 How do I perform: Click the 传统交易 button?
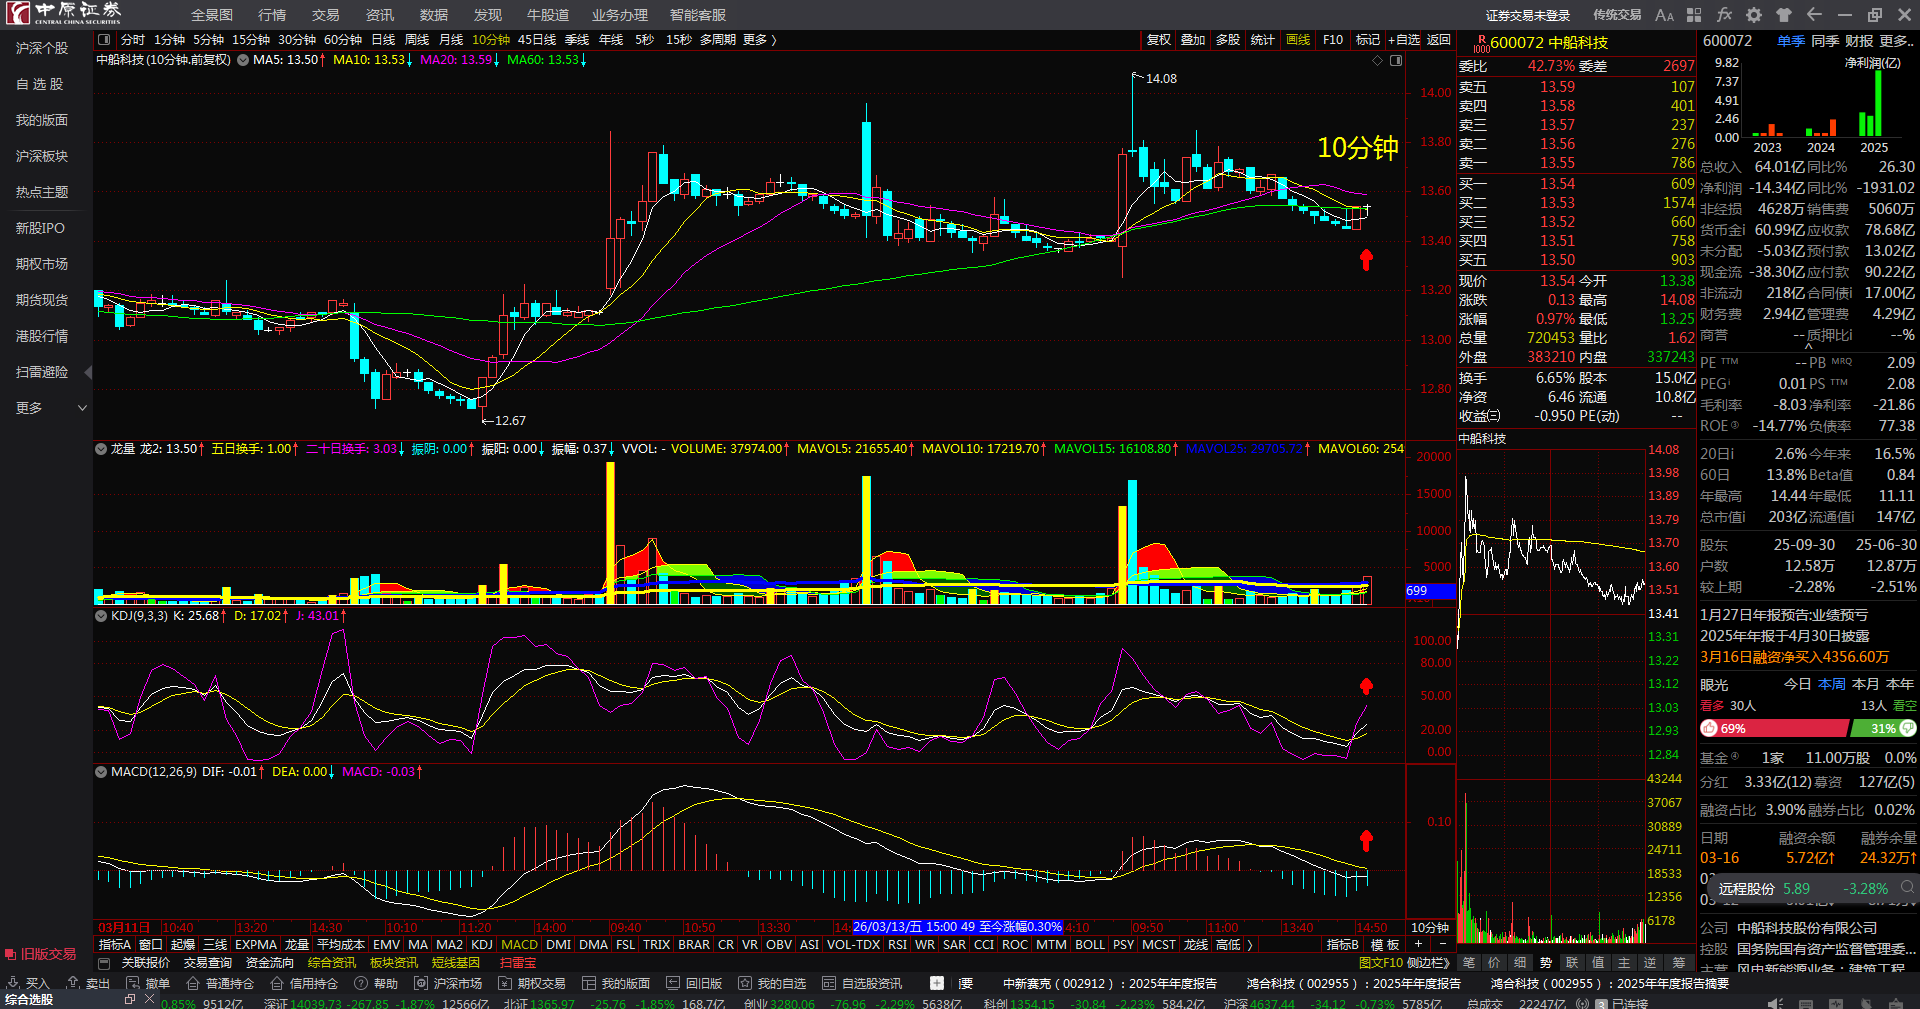click(x=1617, y=15)
